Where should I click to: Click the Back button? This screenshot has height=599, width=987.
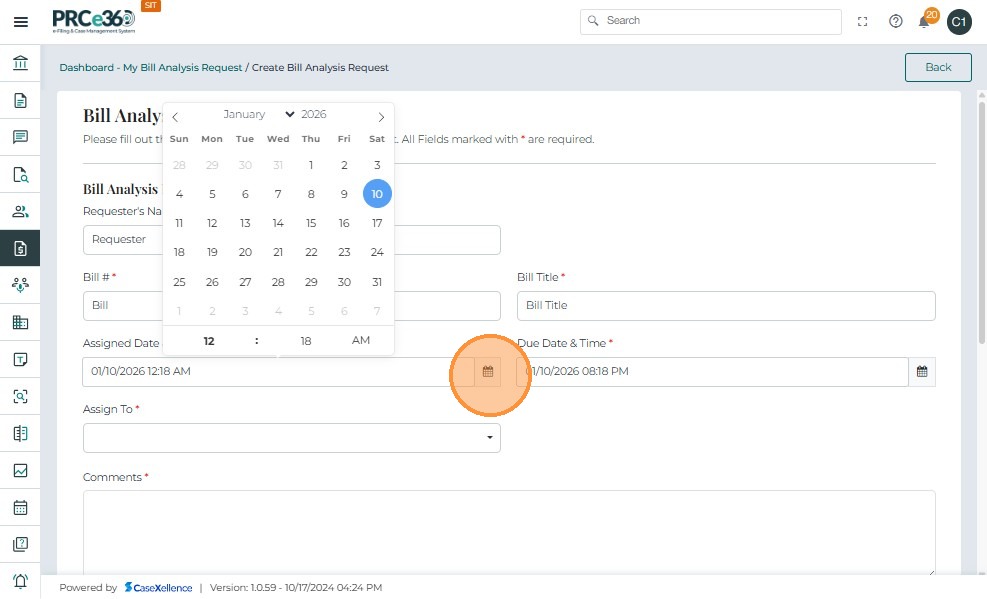click(938, 67)
